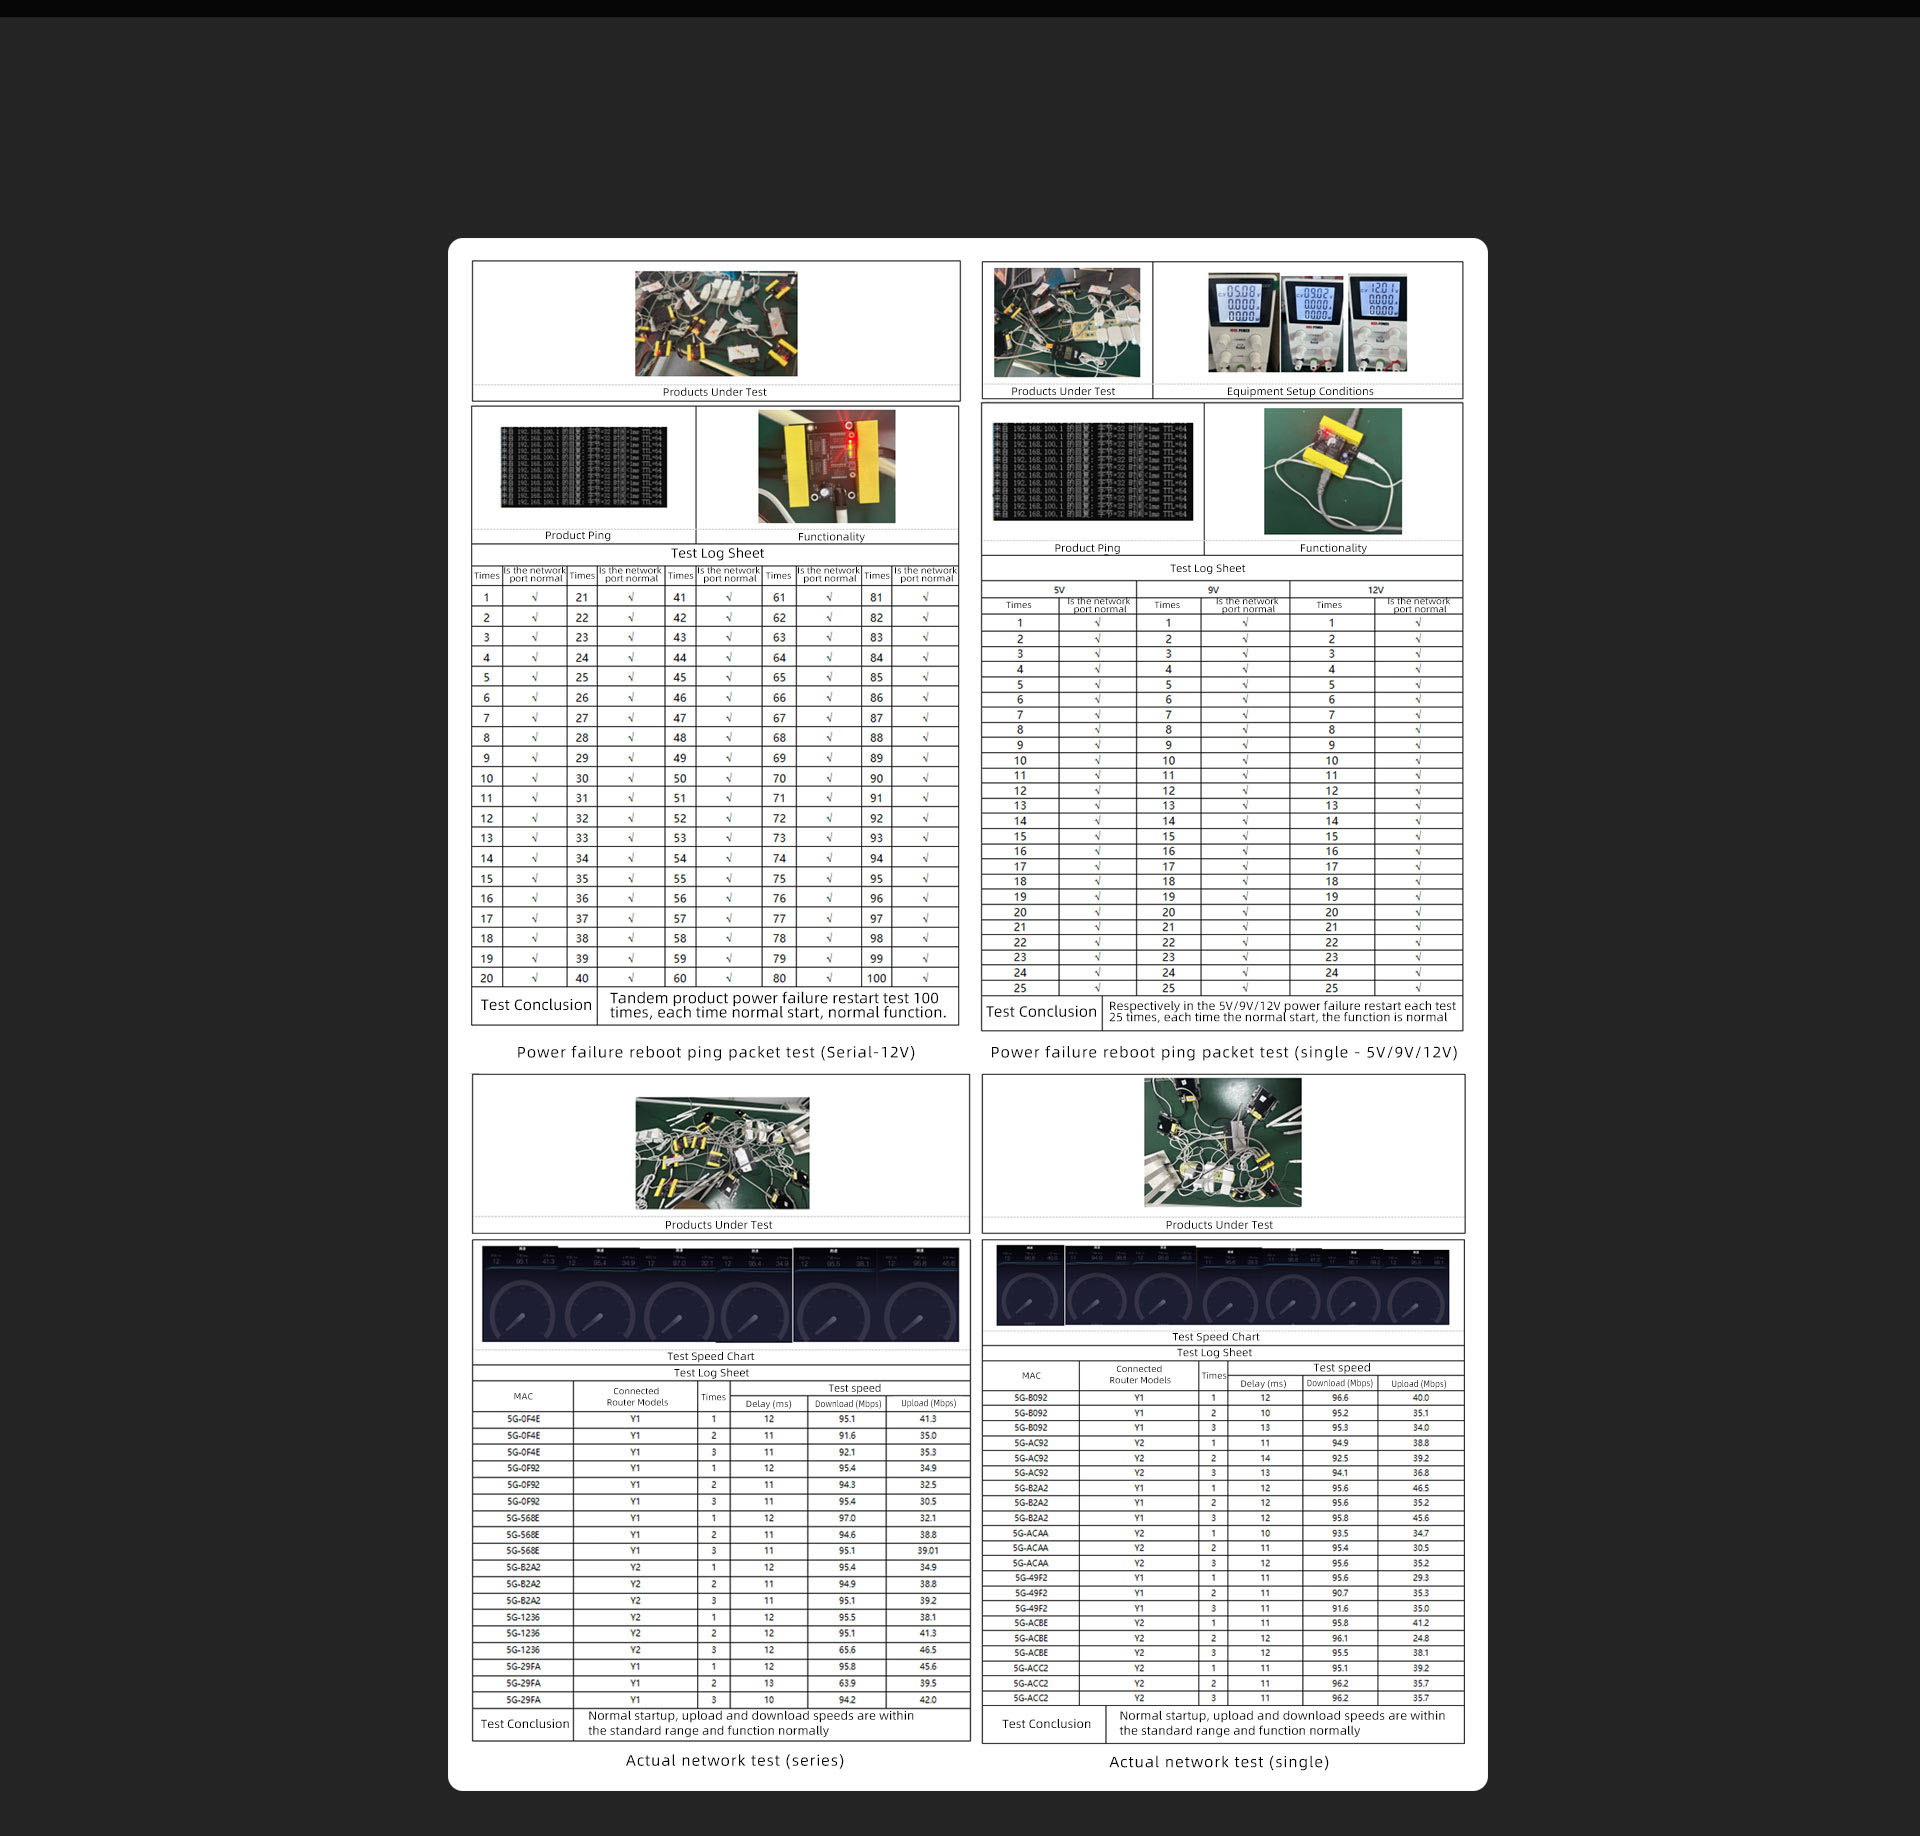Click the 'Equipment Setup Conditions' label
The image size is (1920, 1836).
coord(1300,391)
